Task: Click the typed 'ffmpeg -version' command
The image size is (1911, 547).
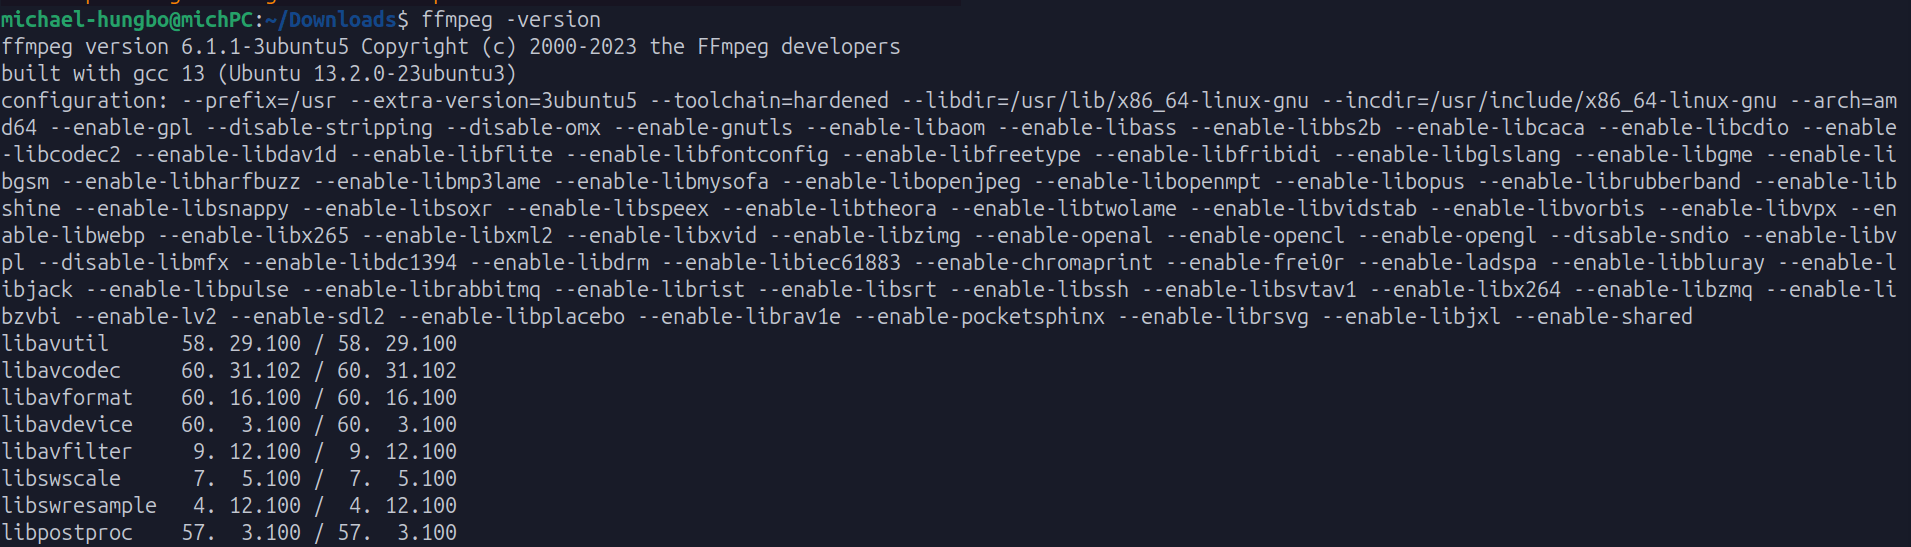Action: point(511,20)
